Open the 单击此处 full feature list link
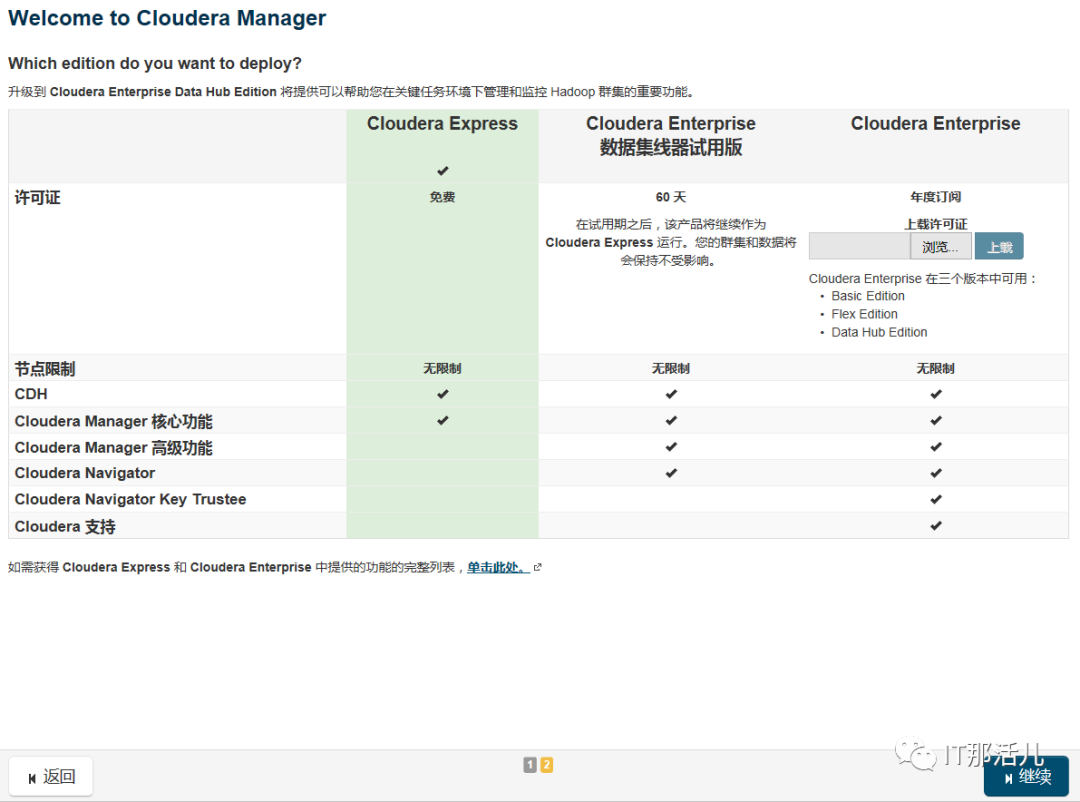Viewport: 1080px width, 802px height. [498, 568]
